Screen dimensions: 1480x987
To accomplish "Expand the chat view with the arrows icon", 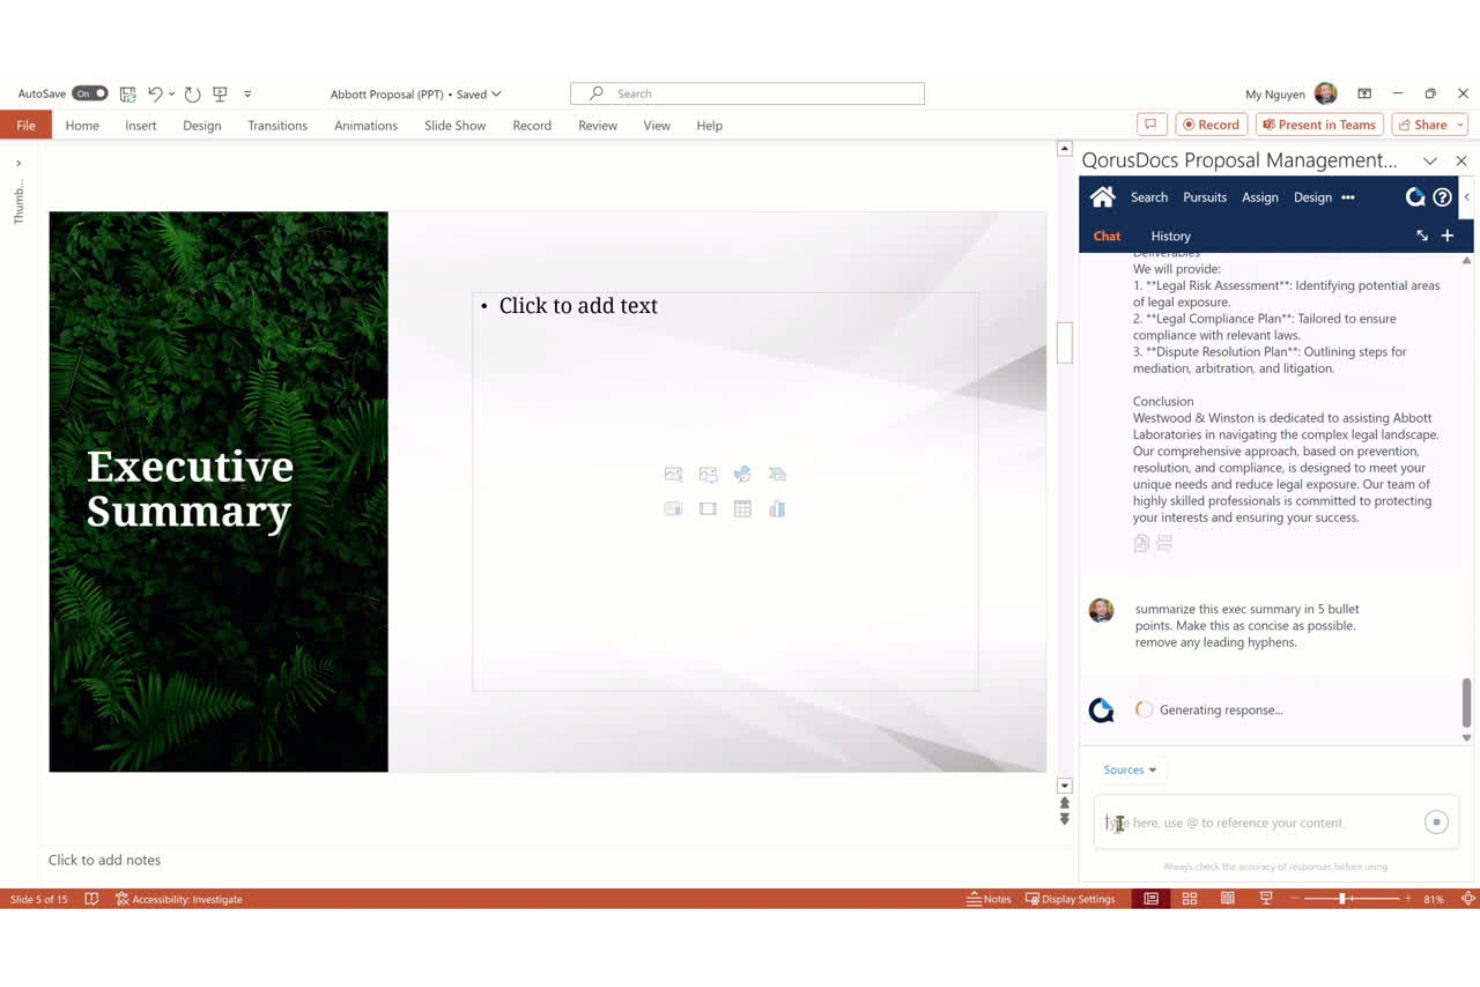I will [1422, 236].
